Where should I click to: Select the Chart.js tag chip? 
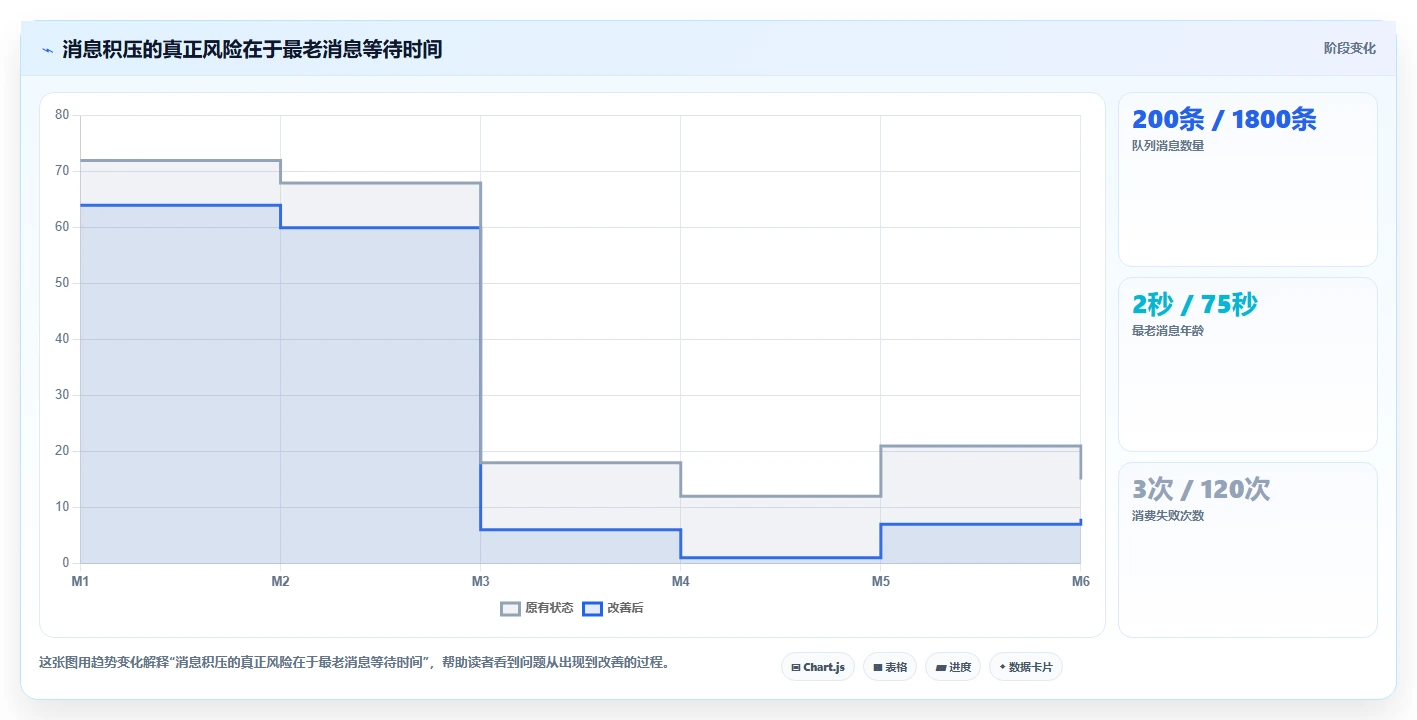pos(818,667)
